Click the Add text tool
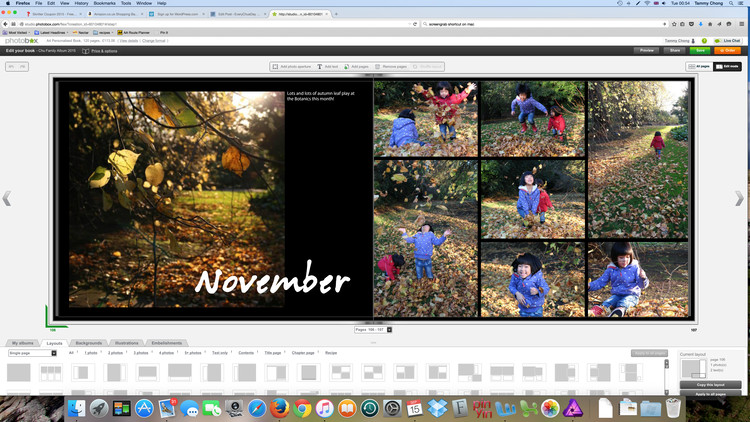Screen dimensions: 750x422 coord(328,67)
